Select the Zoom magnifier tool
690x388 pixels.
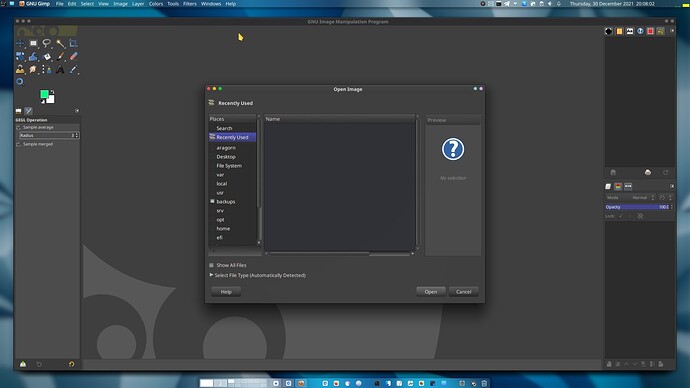(20, 82)
